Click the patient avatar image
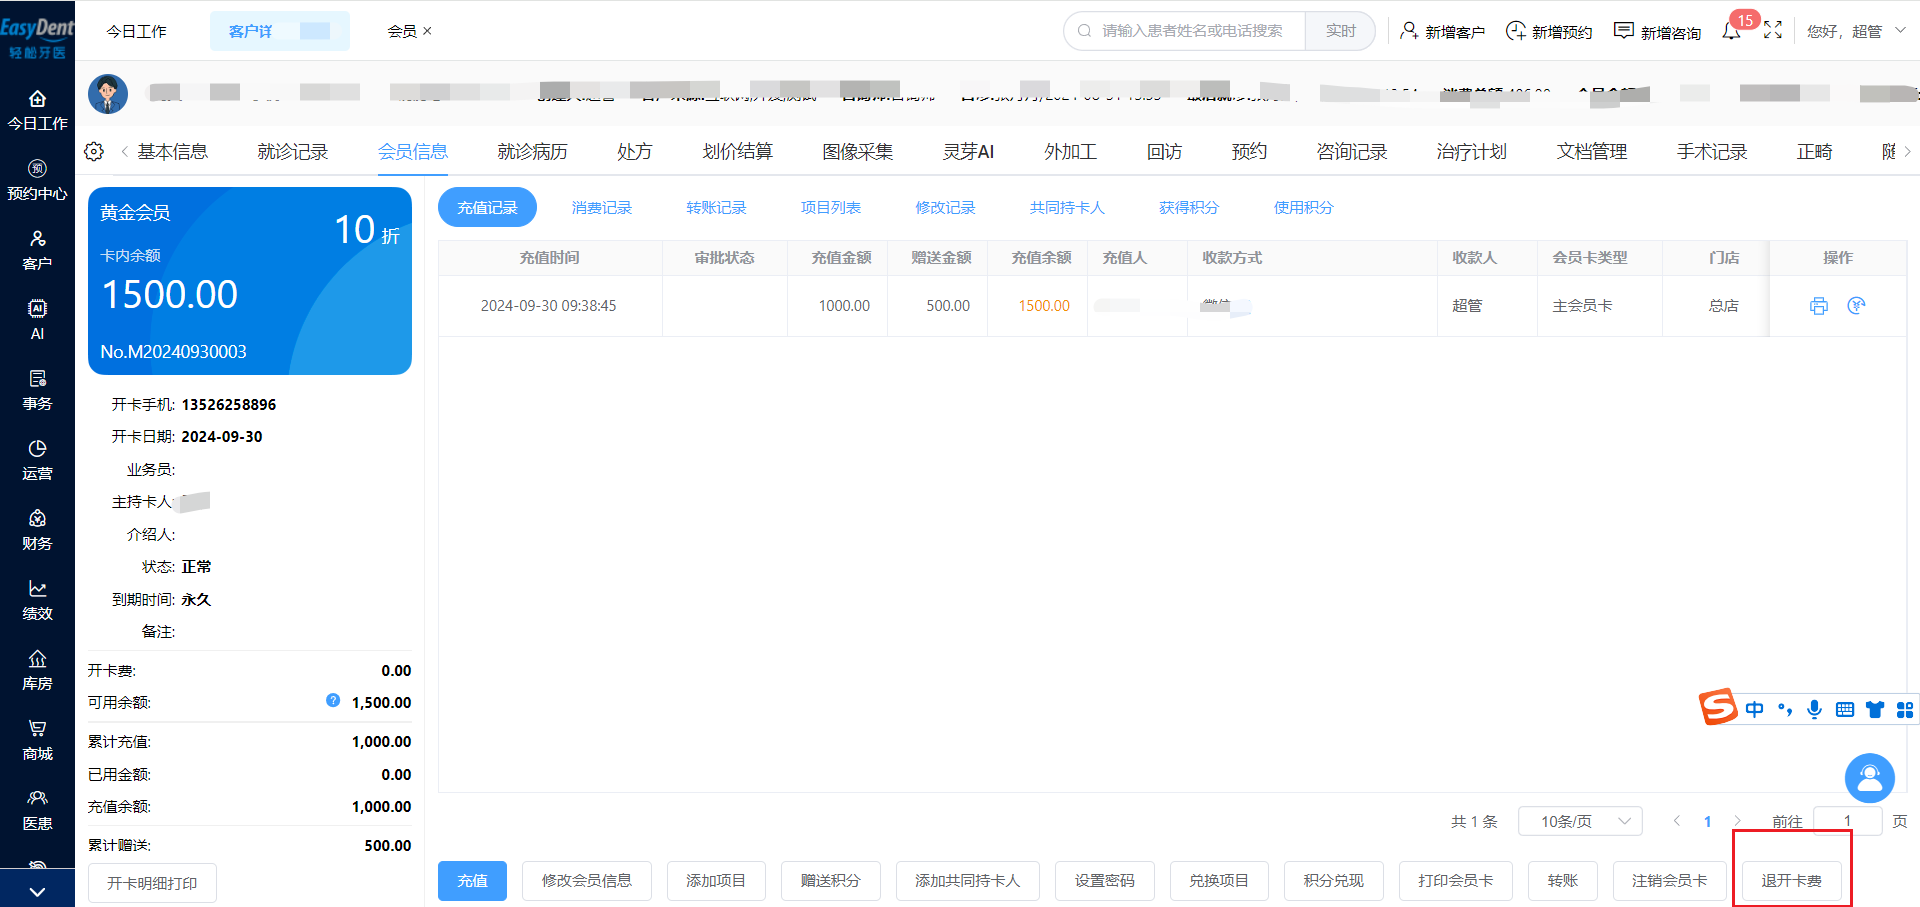Screen dimensions: 1920x907 click(108, 94)
